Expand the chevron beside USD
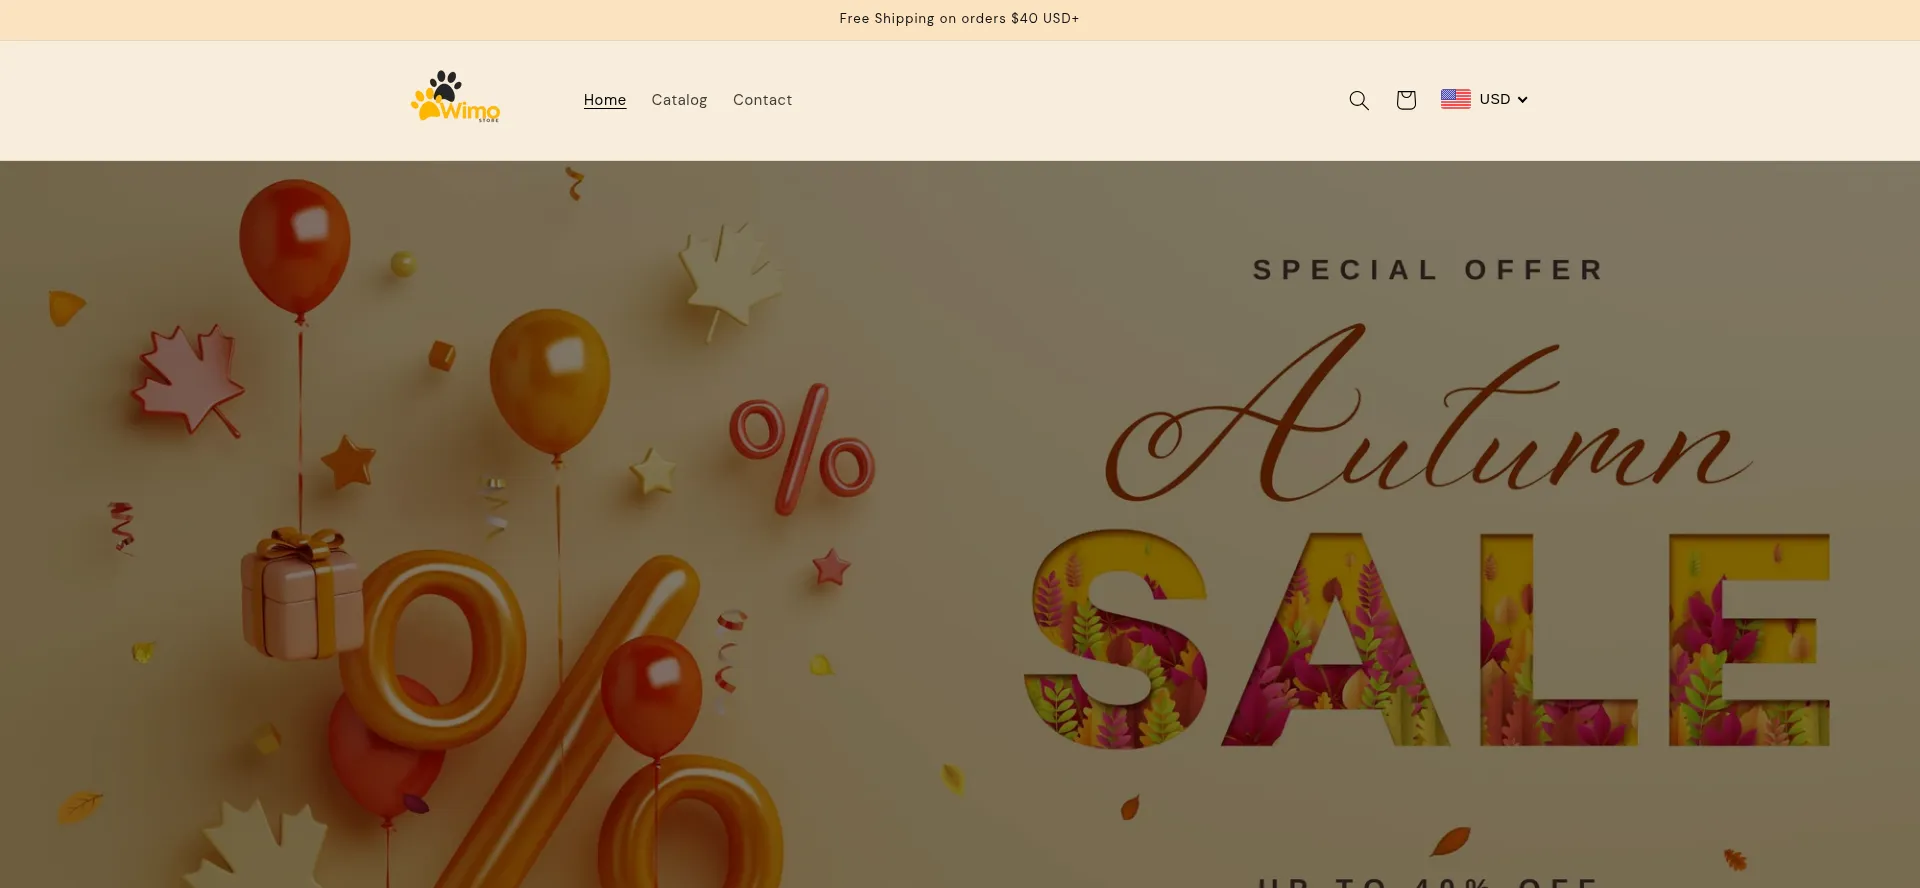 [x=1522, y=100]
